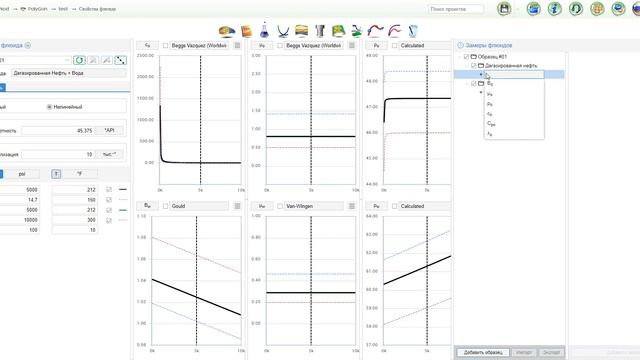Open the top μo chart options menu icon
This screenshot has width=640, height=360.
pyautogui.click(x=351, y=45)
